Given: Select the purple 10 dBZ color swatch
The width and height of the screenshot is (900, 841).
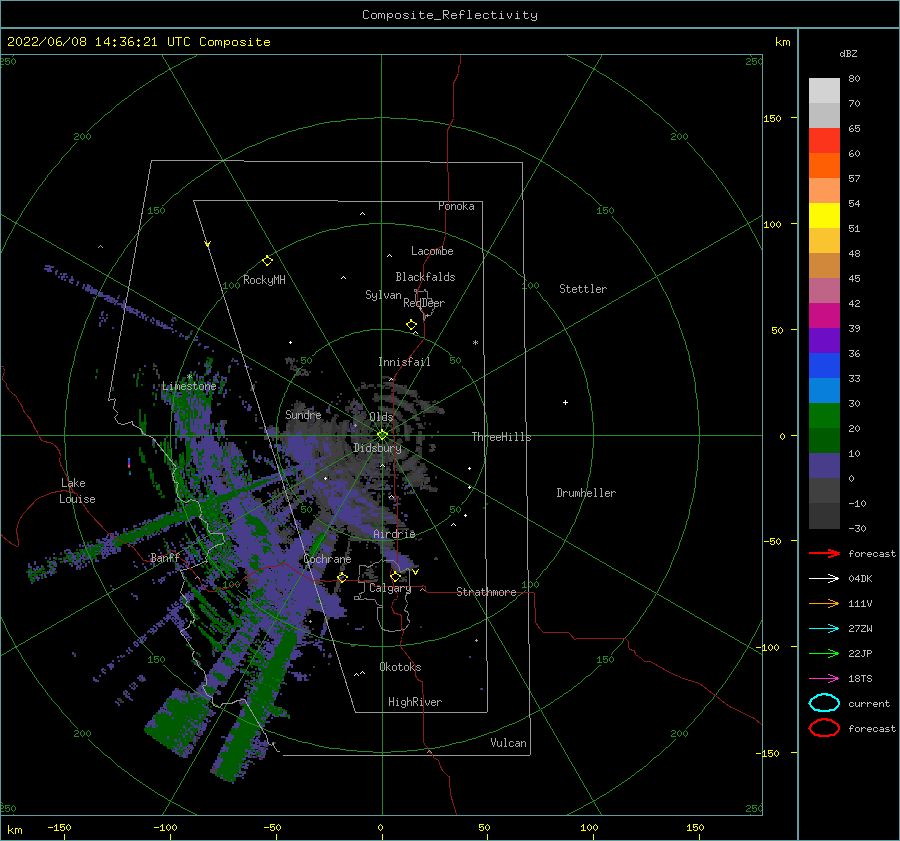Looking at the screenshot, I should click(x=824, y=466).
